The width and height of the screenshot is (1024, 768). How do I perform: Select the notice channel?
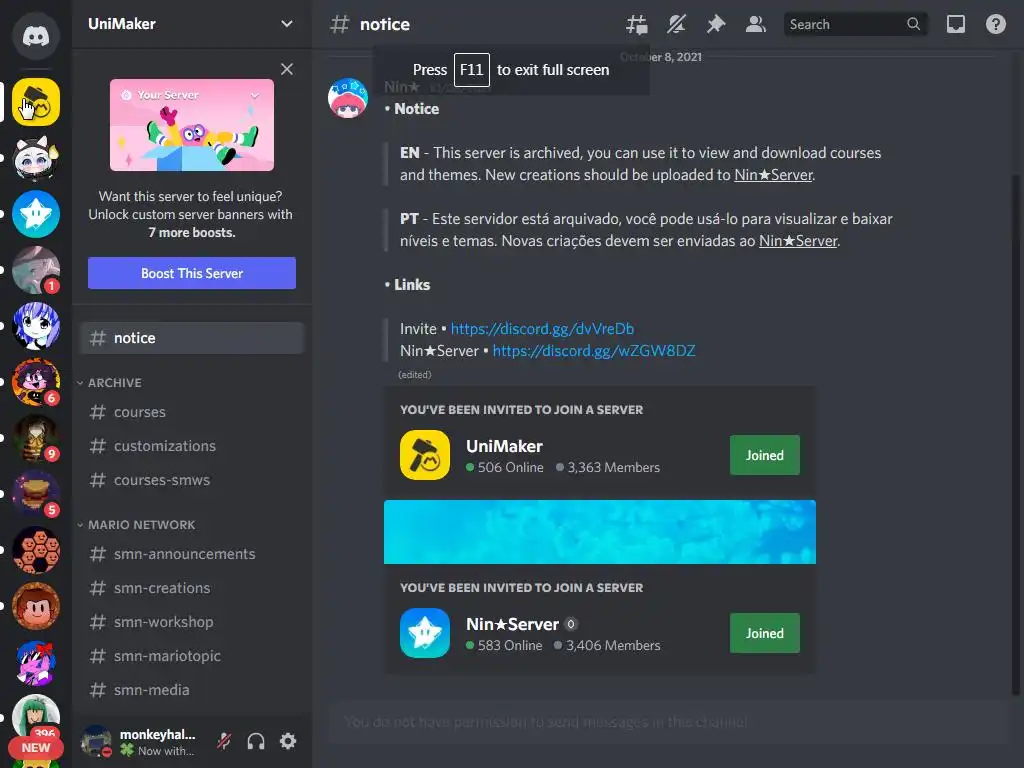point(192,338)
